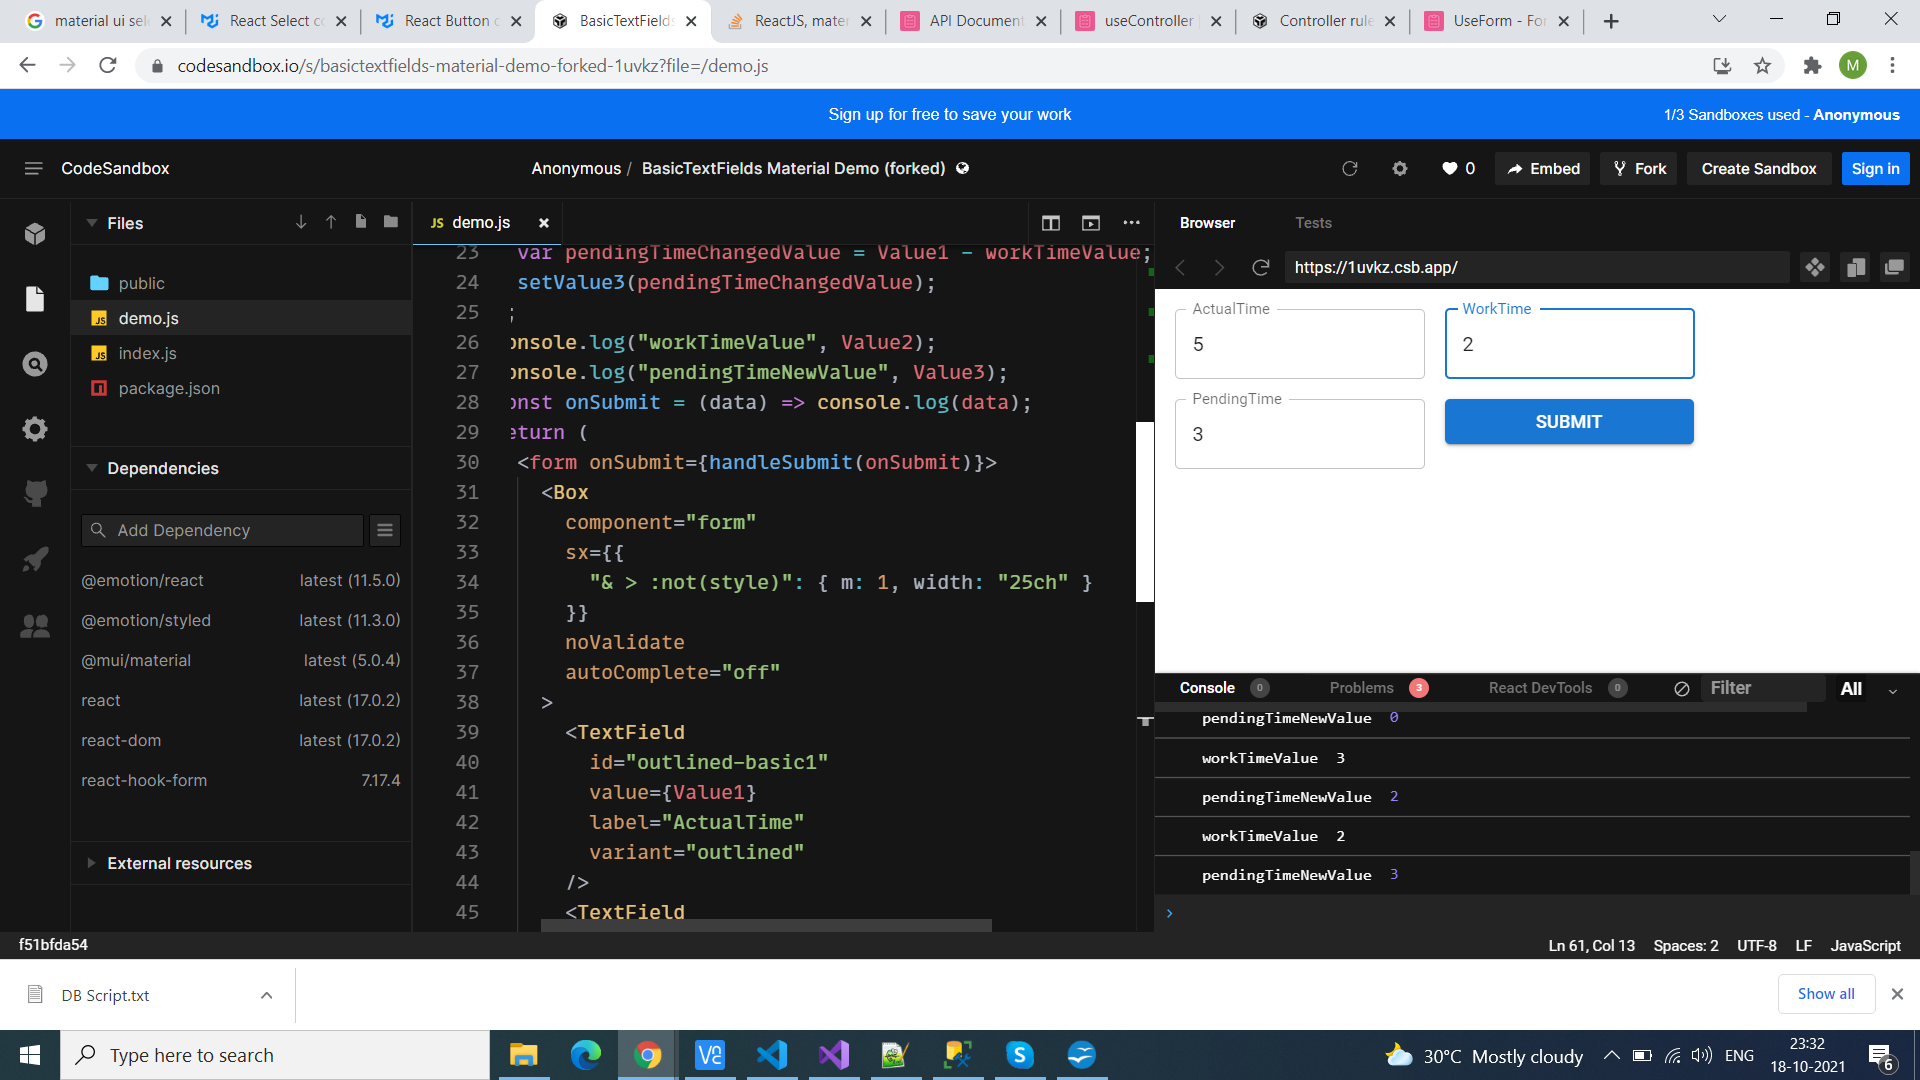Image resolution: width=1920 pixels, height=1080 pixels.
Task: Switch to the Browser tab
Action: pos(1207,223)
